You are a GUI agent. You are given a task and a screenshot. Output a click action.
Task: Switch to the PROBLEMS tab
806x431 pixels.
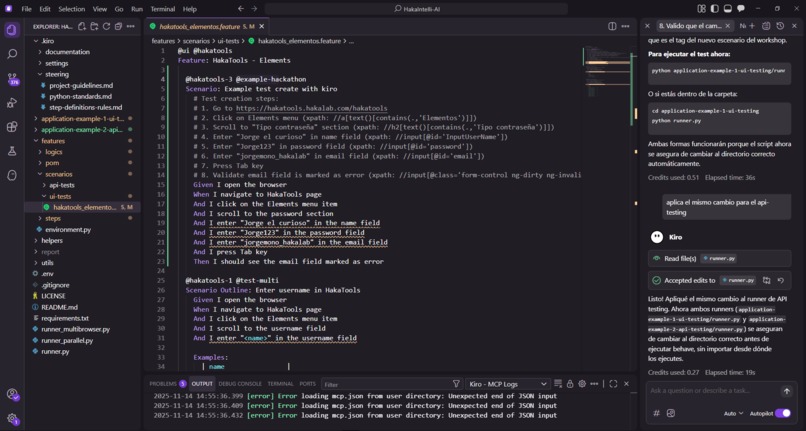pyautogui.click(x=168, y=384)
